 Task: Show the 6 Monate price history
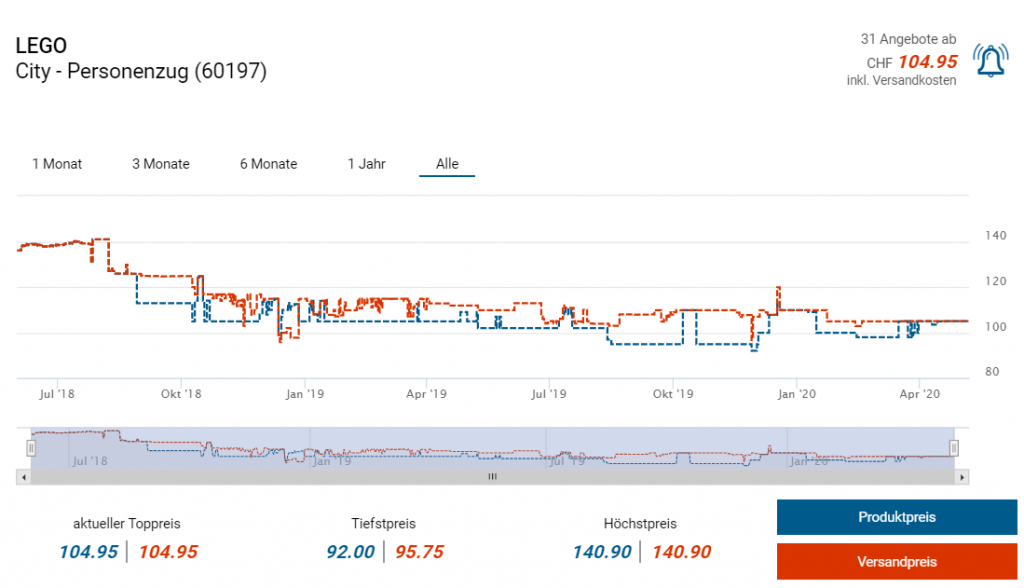click(268, 164)
